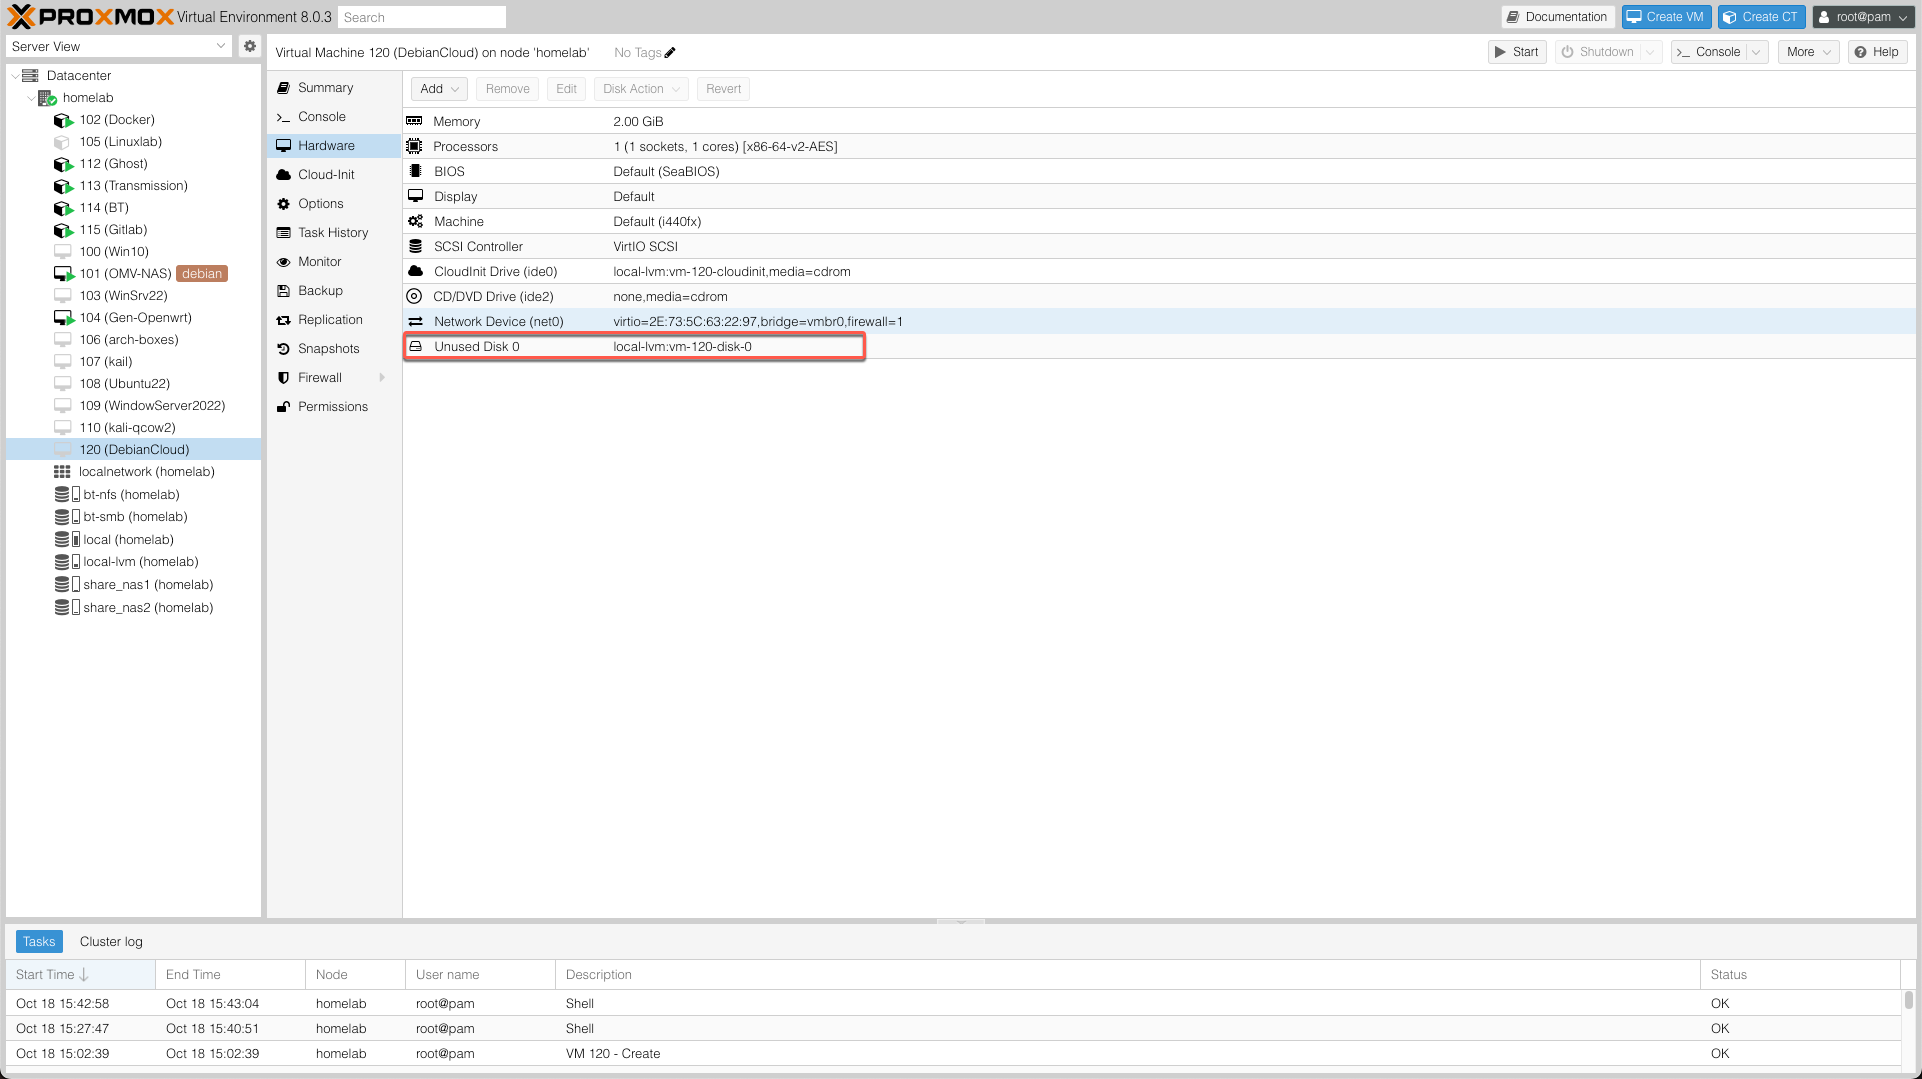The image size is (1922, 1079).
Task: Click the 102 (Docker) container icon
Action: click(x=63, y=120)
